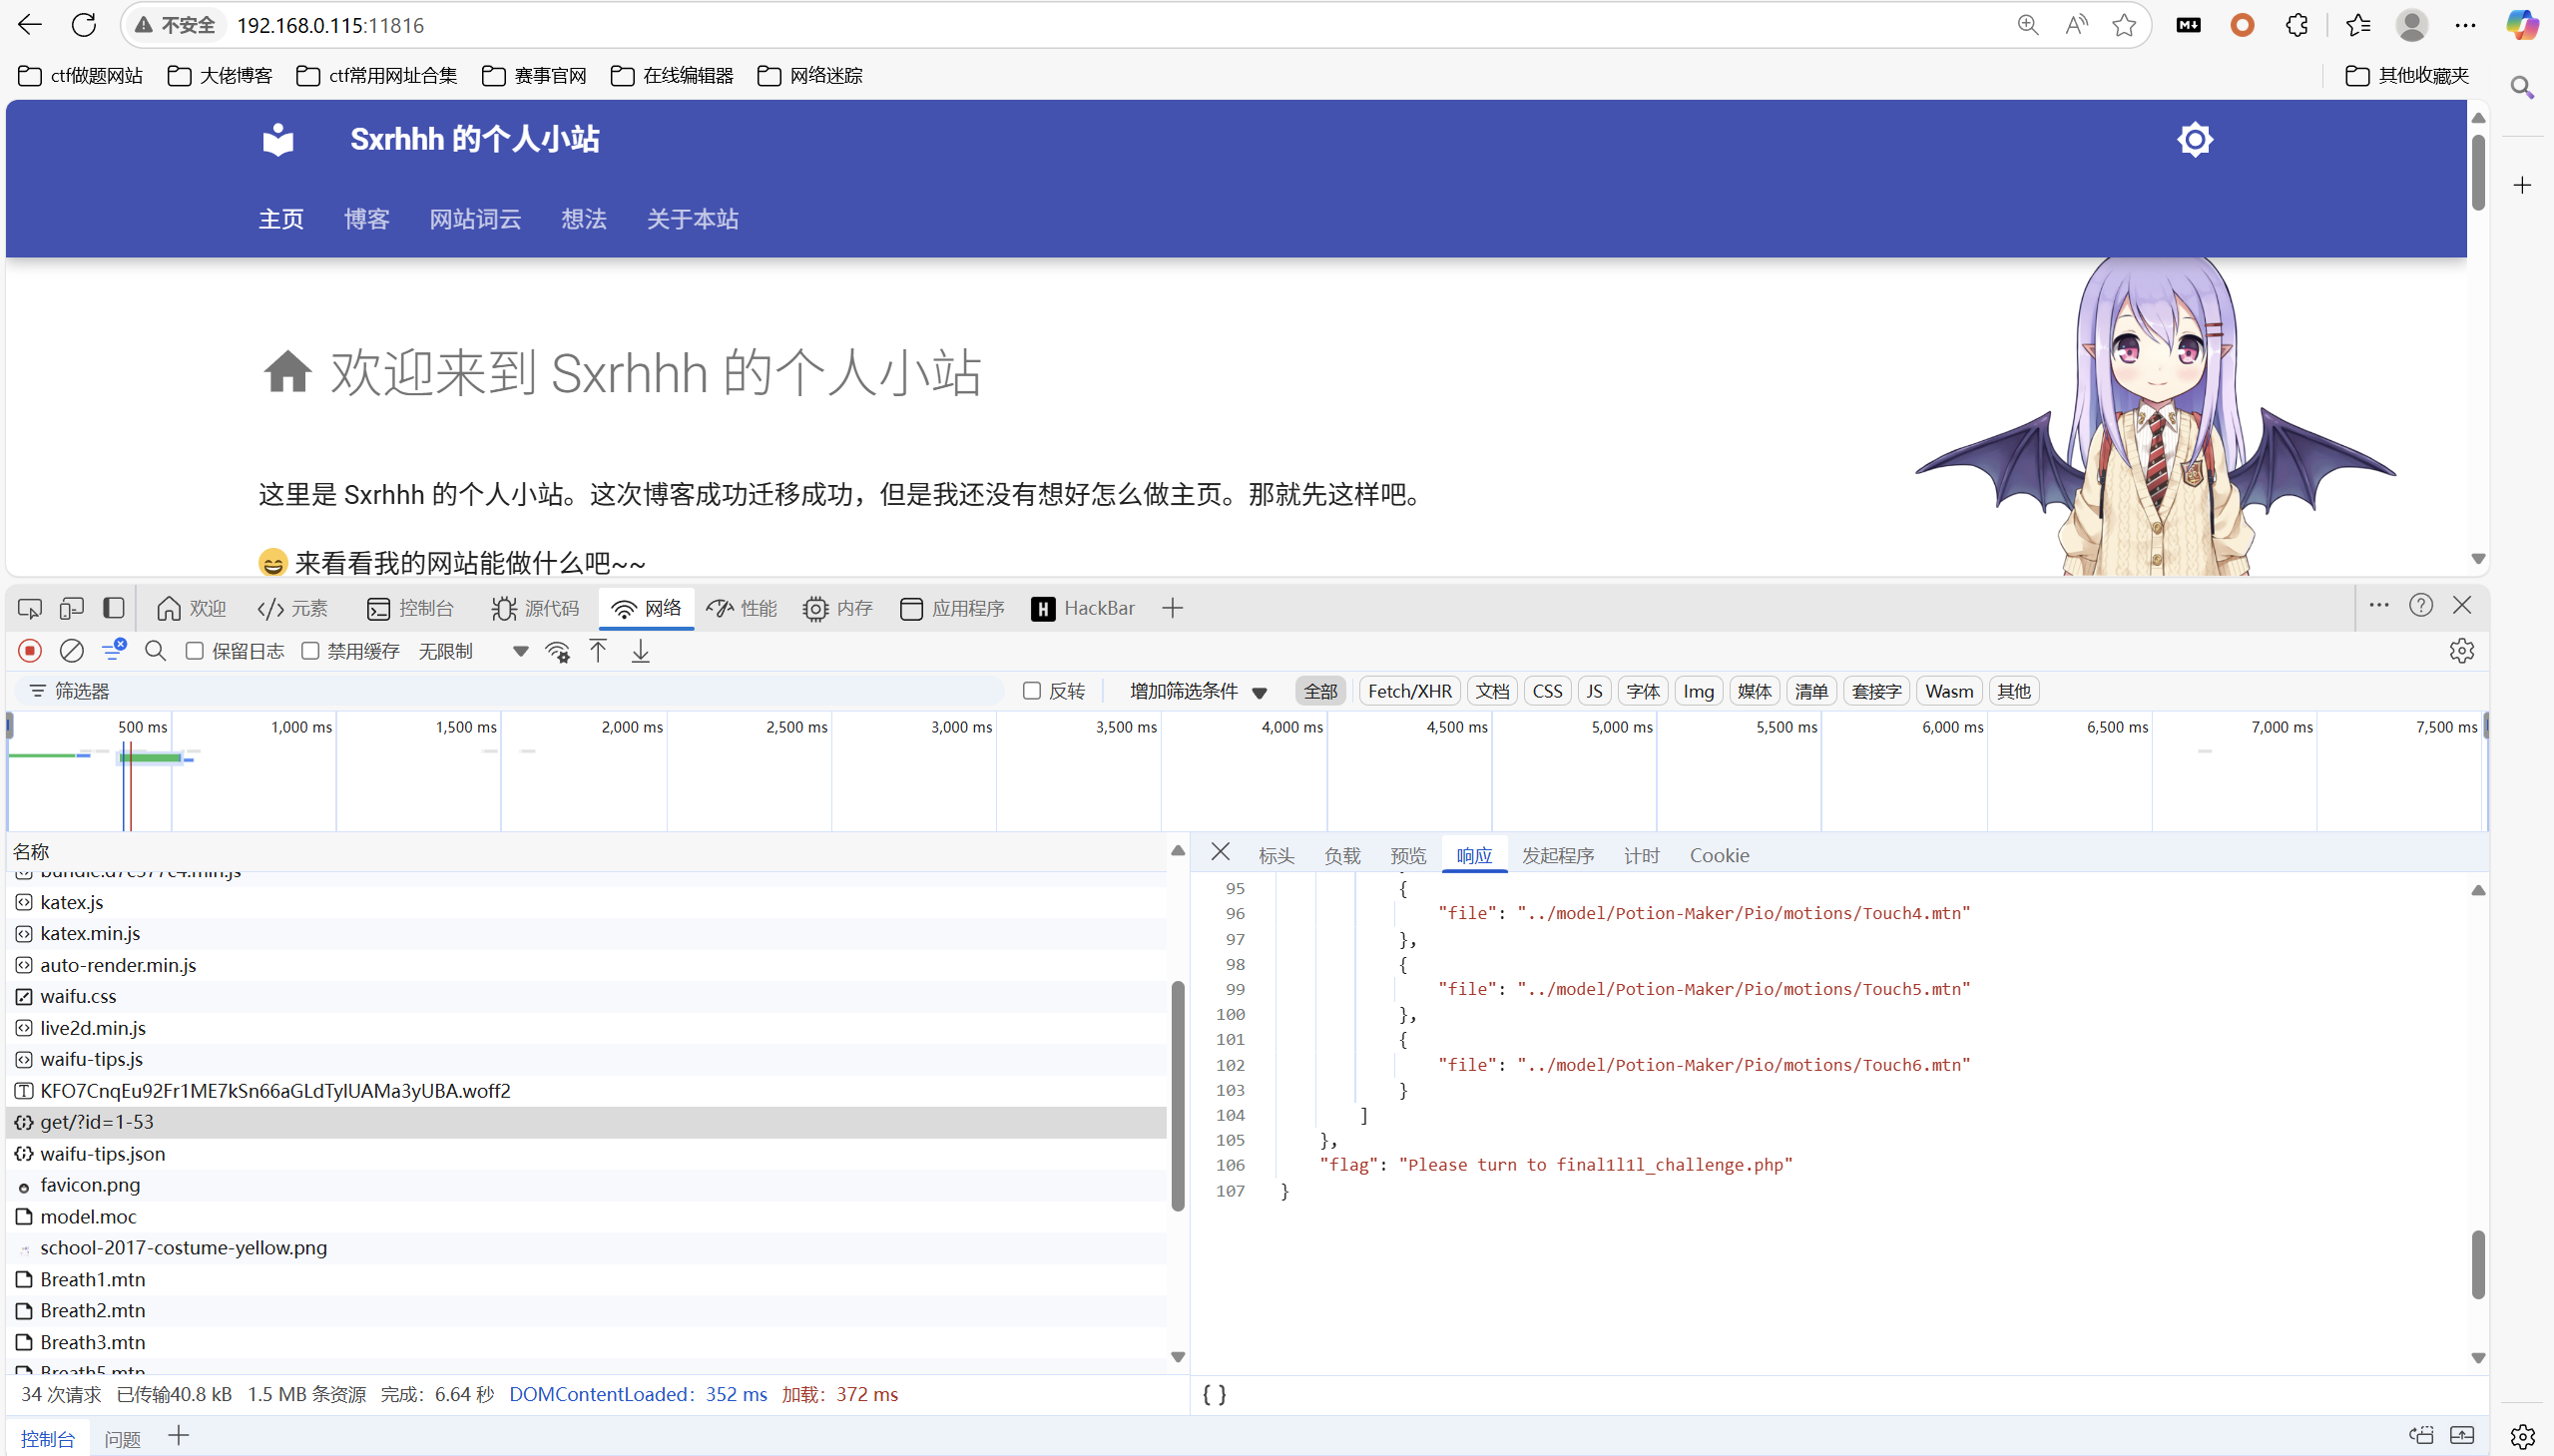Viewport: 2554px width, 1456px height.
Task: Open the ctf做题网站 bookmark folder
Action: (81, 75)
